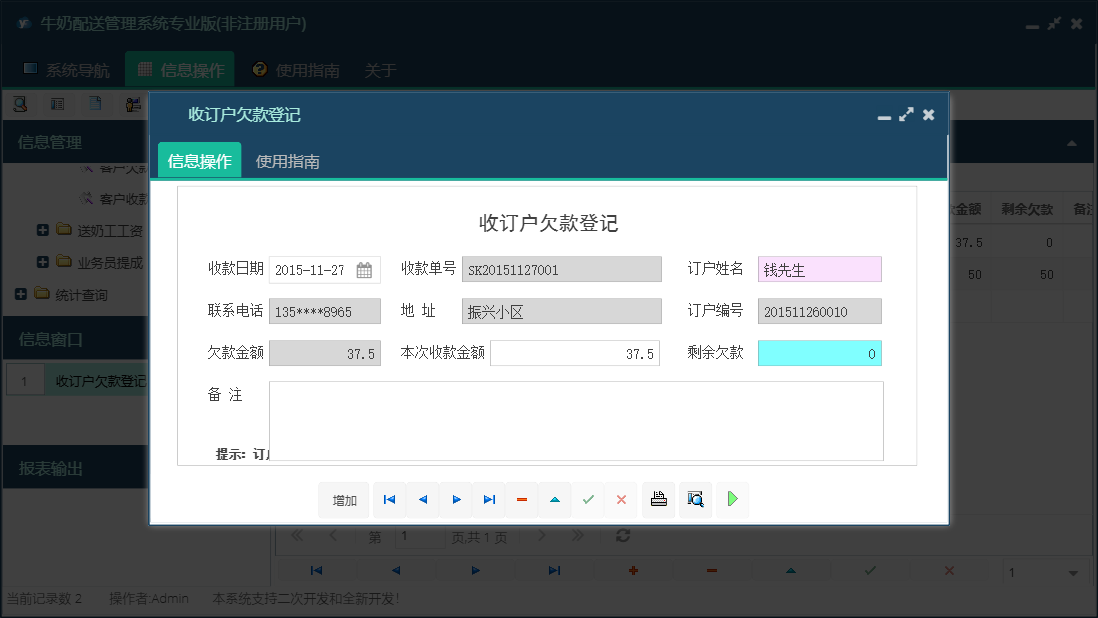
Task: Open the print icon in dialog toolbar
Action: coord(658,499)
